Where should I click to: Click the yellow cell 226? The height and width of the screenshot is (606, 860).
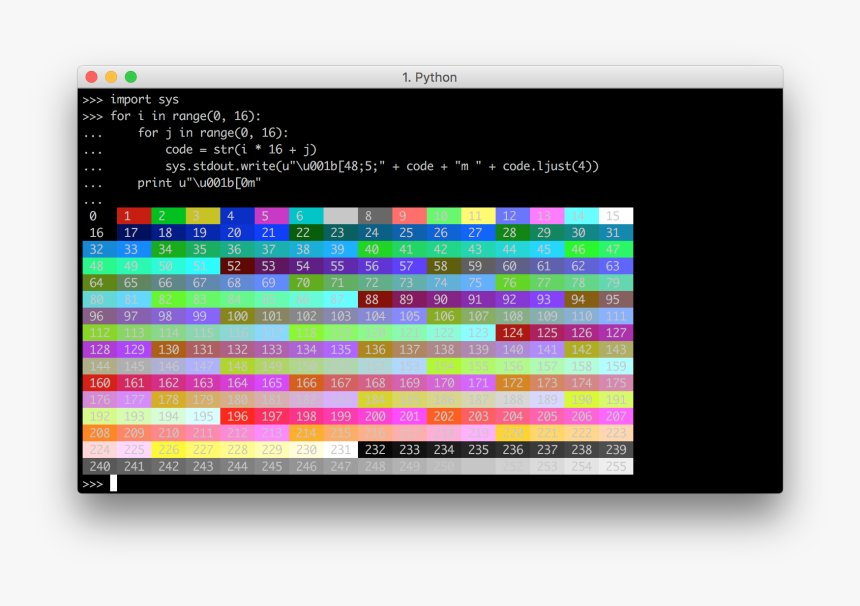168,450
